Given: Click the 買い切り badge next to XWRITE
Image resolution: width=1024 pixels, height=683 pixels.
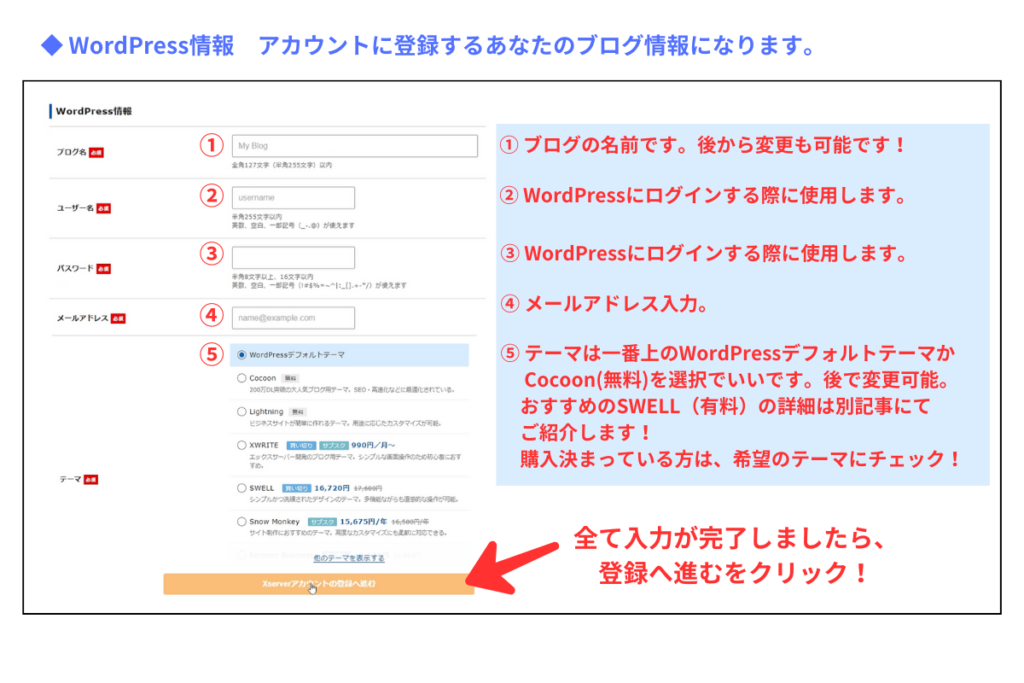Looking at the screenshot, I should [301, 445].
